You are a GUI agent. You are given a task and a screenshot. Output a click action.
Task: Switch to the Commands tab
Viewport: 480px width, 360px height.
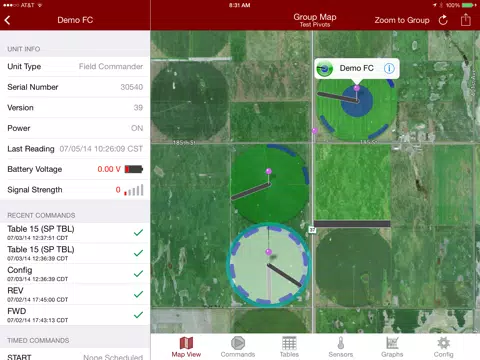click(x=238, y=347)
